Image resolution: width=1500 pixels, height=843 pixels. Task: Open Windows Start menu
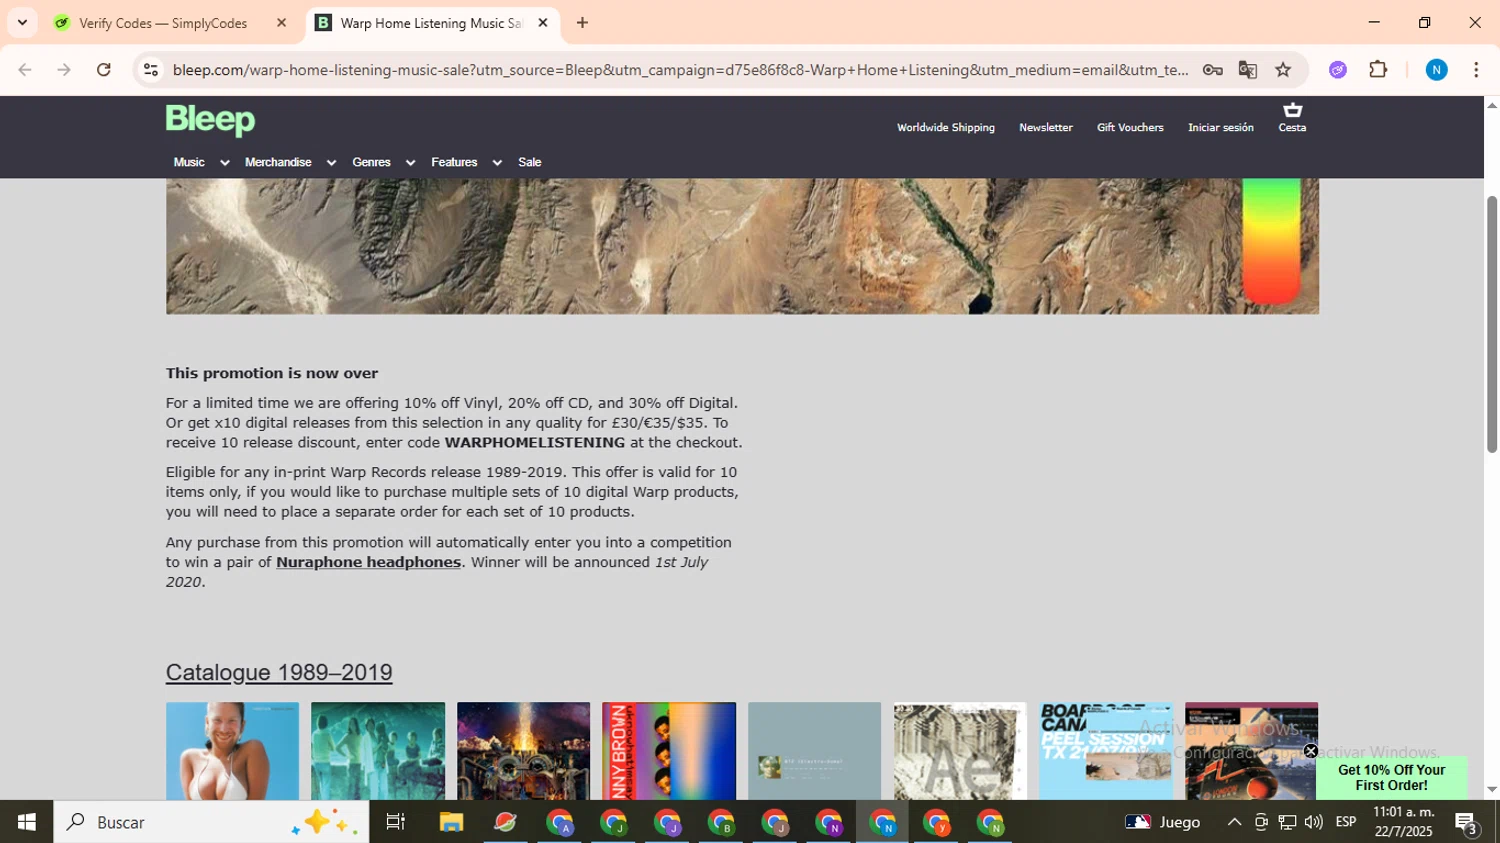pos(27,822)
